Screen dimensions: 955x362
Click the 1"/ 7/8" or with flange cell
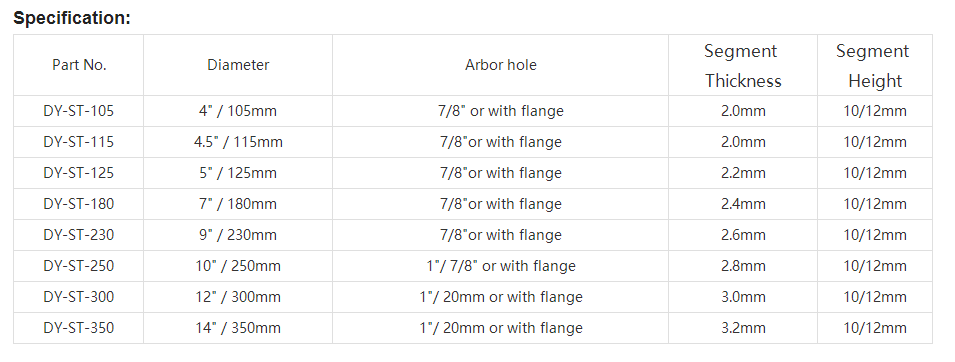click(501, 266)
